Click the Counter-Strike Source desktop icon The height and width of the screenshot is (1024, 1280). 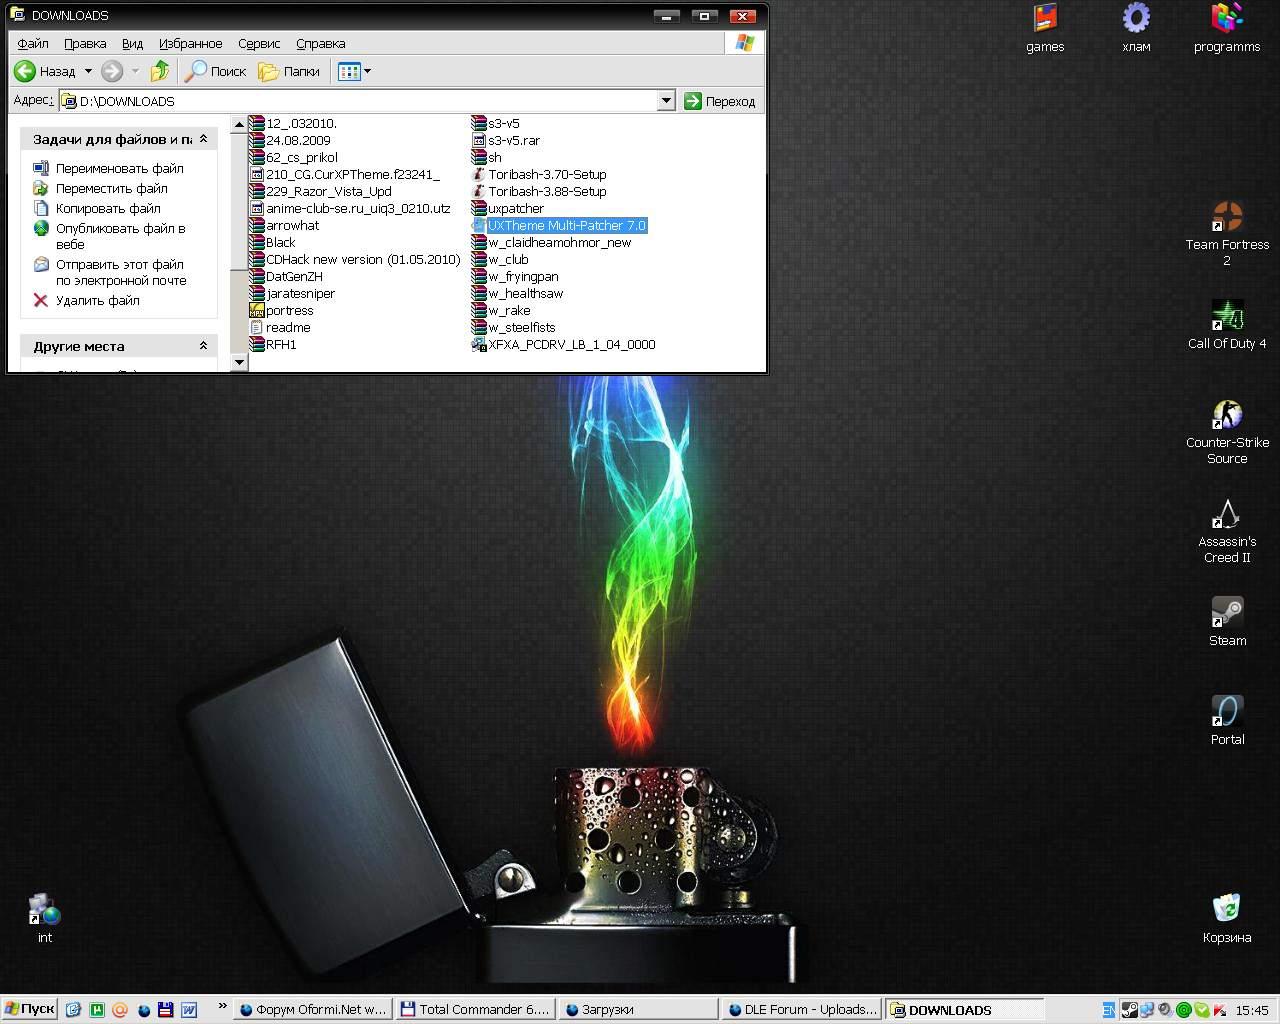pyautogui.click(x=1227, y=414)
